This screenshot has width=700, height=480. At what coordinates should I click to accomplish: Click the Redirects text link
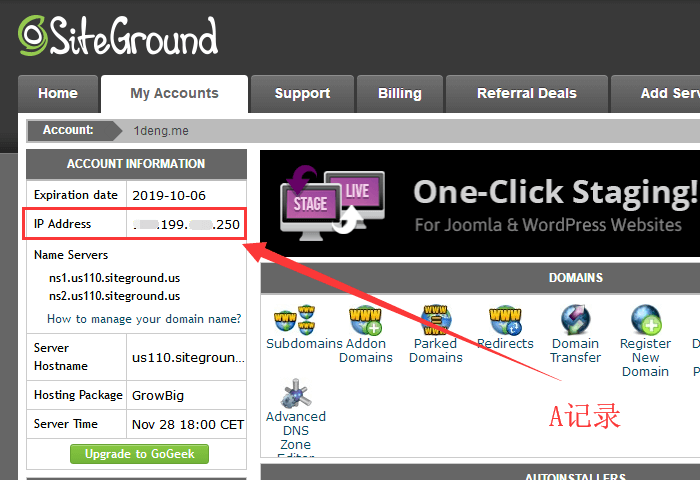tap(505, 343)
